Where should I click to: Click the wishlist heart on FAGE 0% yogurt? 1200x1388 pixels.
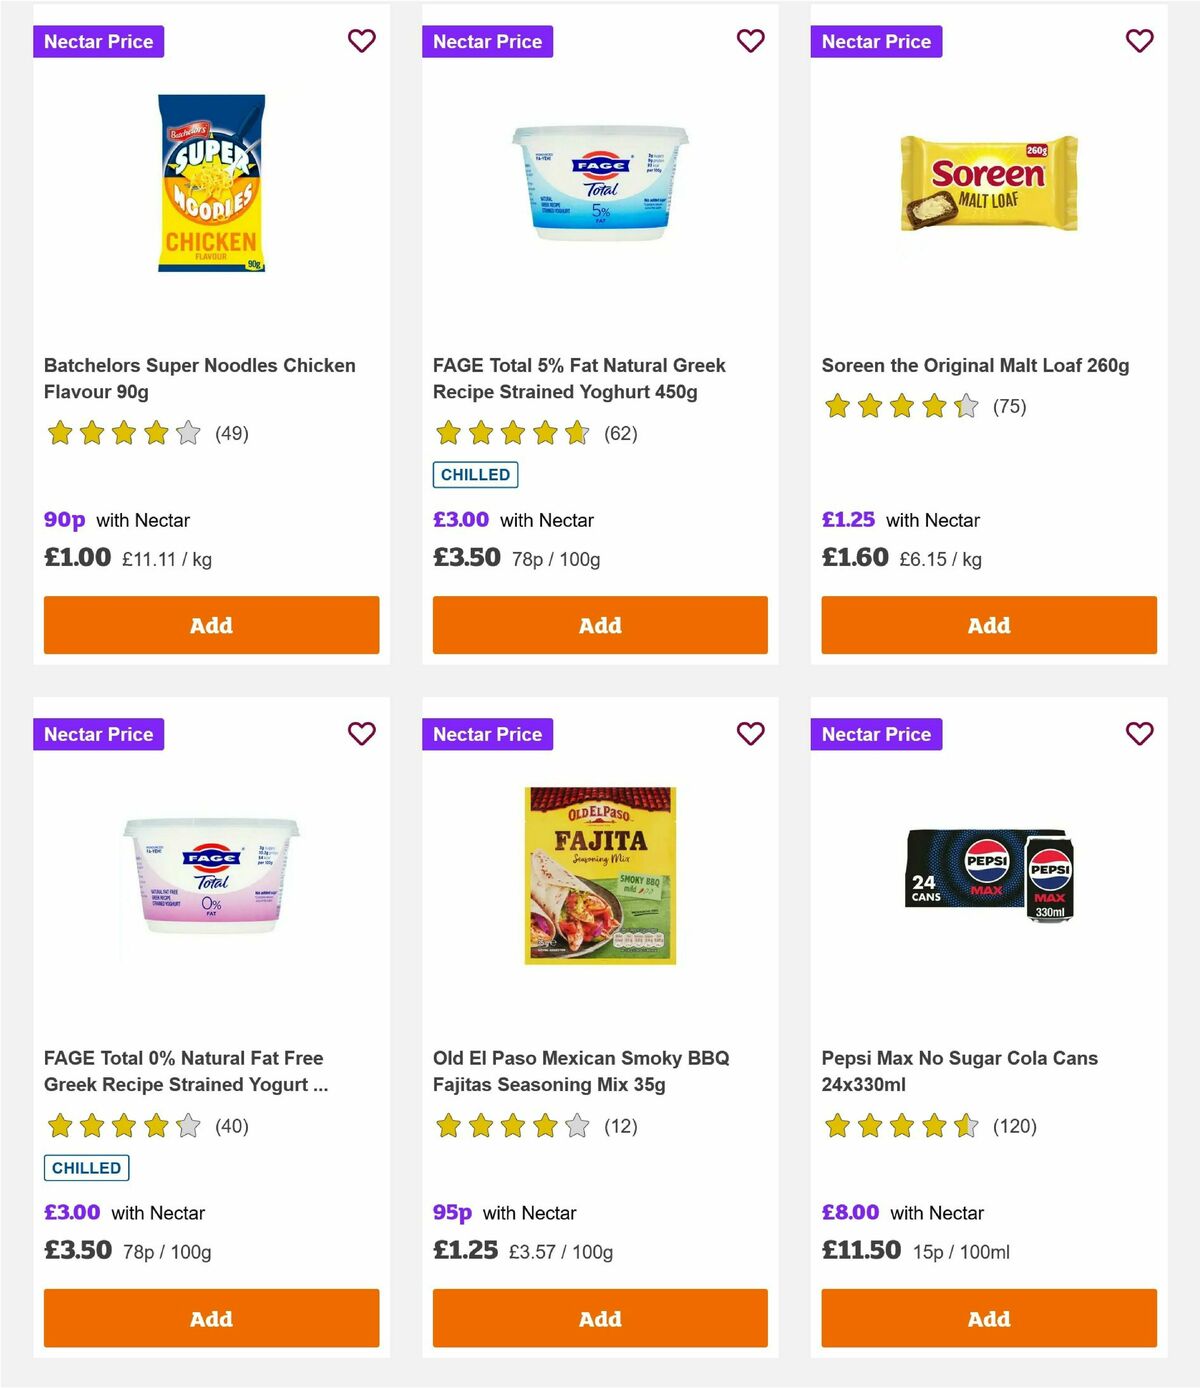(362, 733)
